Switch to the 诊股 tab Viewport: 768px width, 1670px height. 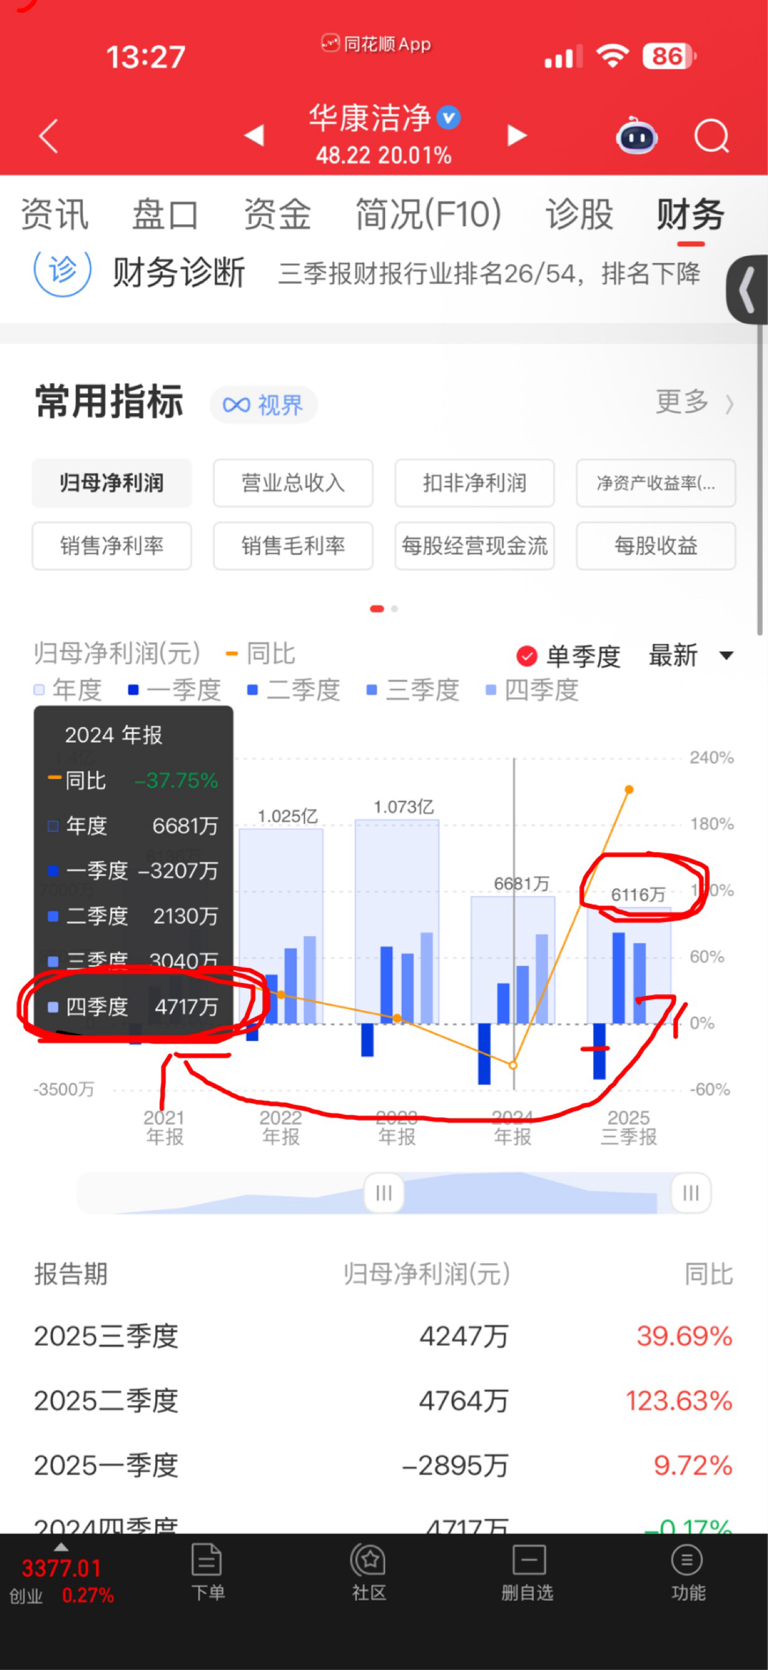point(579,214)
